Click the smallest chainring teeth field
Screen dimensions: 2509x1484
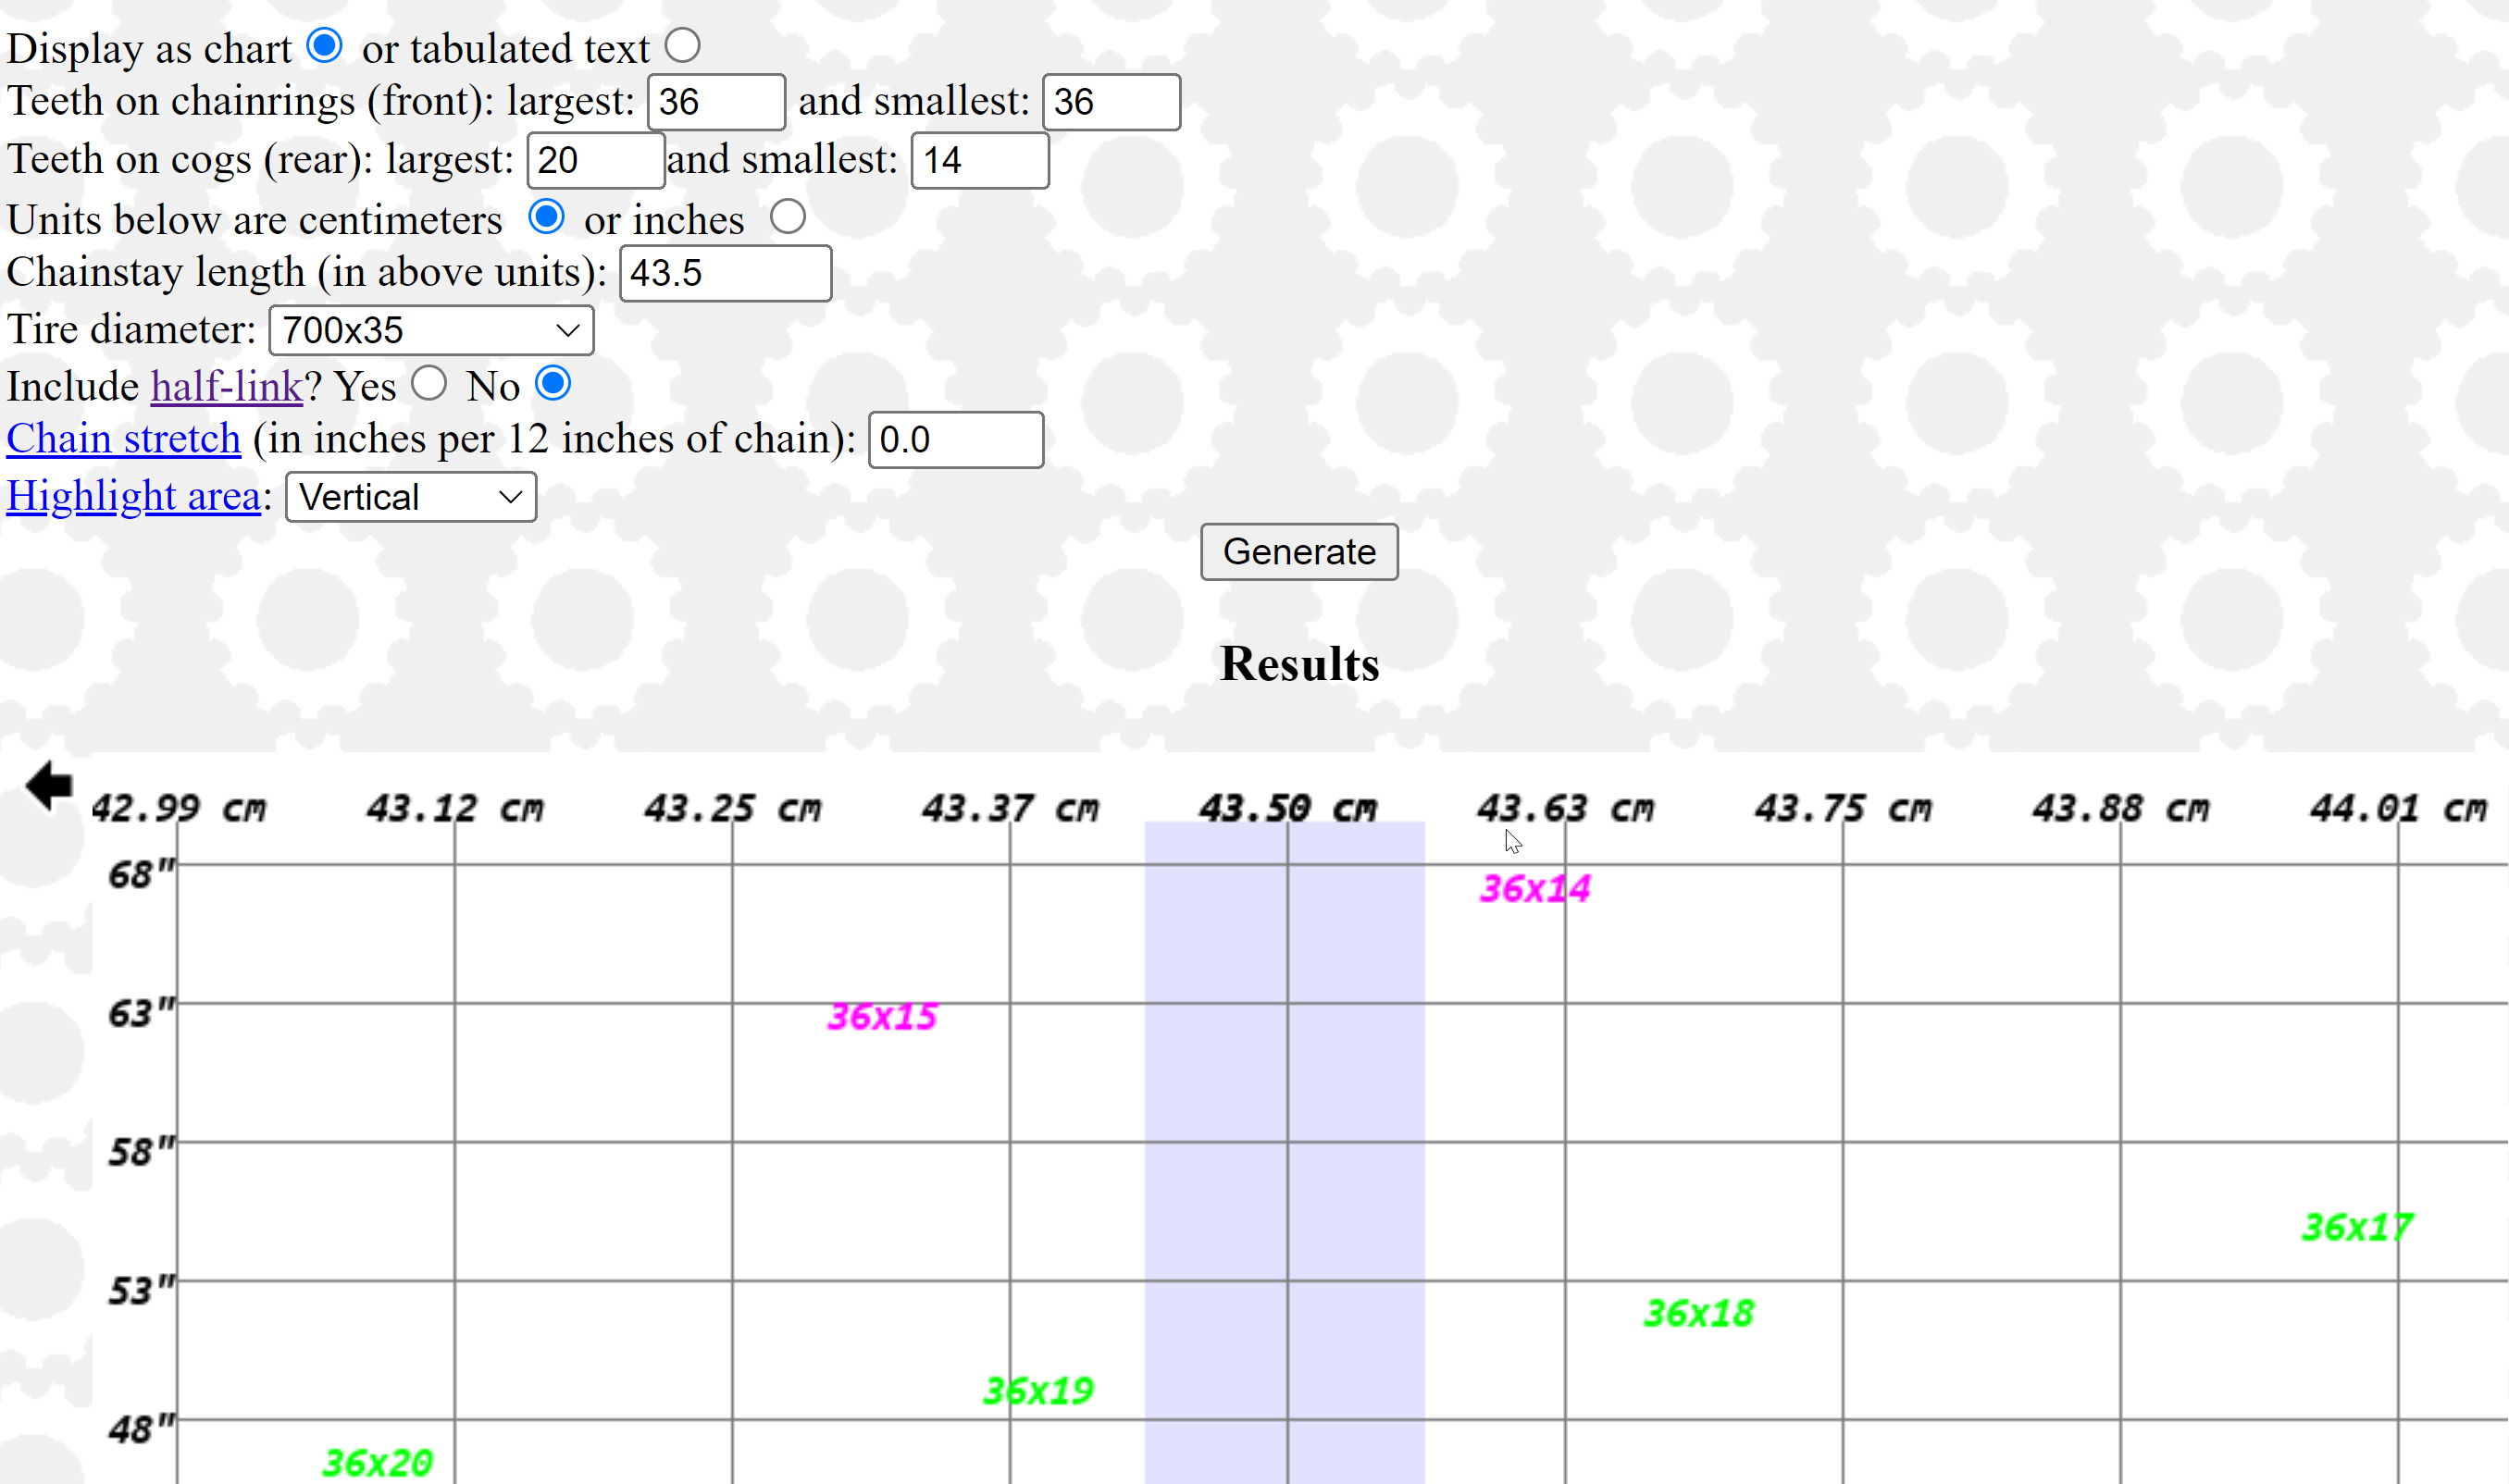click(1110, 102)
